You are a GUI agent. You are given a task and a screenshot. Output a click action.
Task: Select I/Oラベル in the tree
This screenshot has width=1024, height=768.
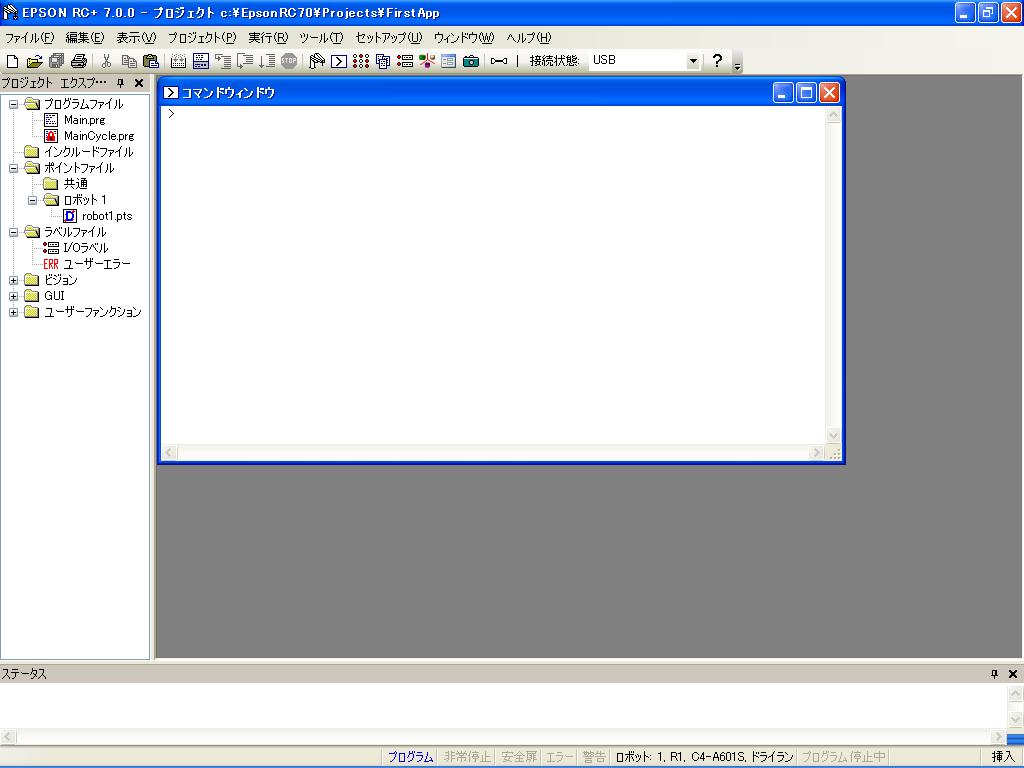86,248
